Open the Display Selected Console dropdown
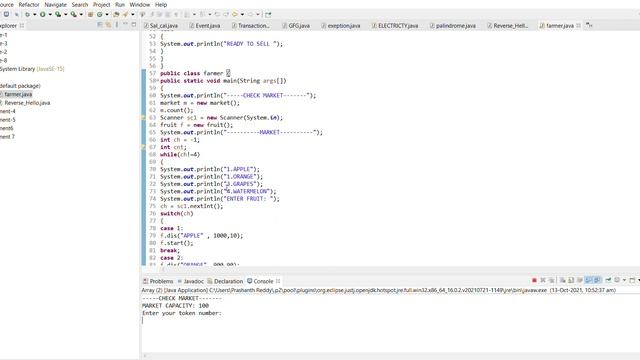Screen dimensions: 640x360 [x=624, y=280]
